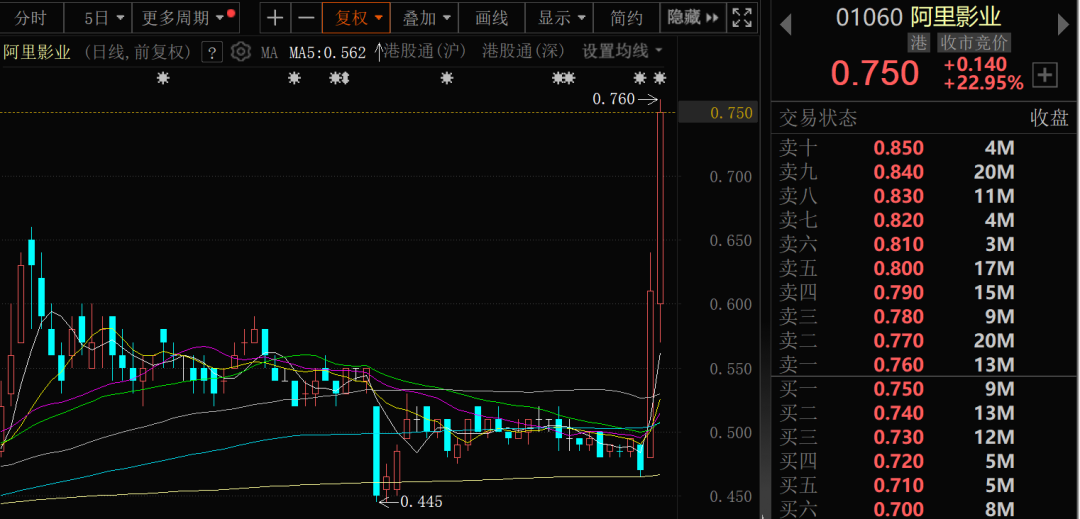Open the 显示 menu
This screenshot has width=1080, height=519.
(x=560, y=18)
